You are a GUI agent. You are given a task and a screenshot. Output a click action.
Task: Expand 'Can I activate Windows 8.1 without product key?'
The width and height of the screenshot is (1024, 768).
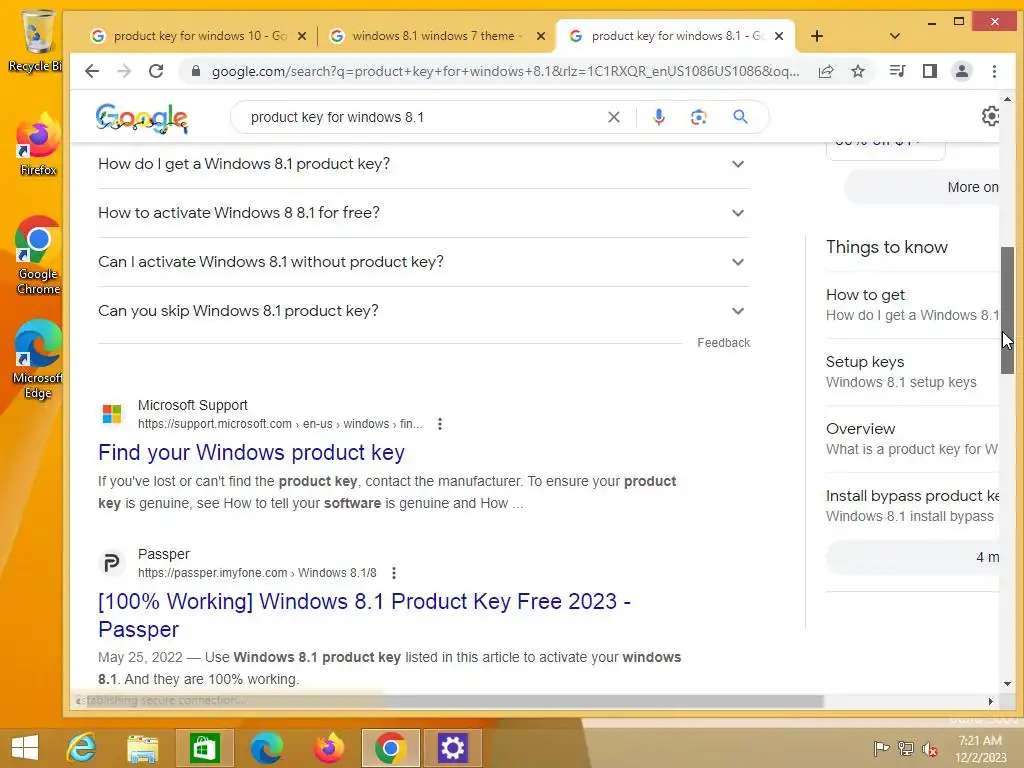(x=423, y=262)
